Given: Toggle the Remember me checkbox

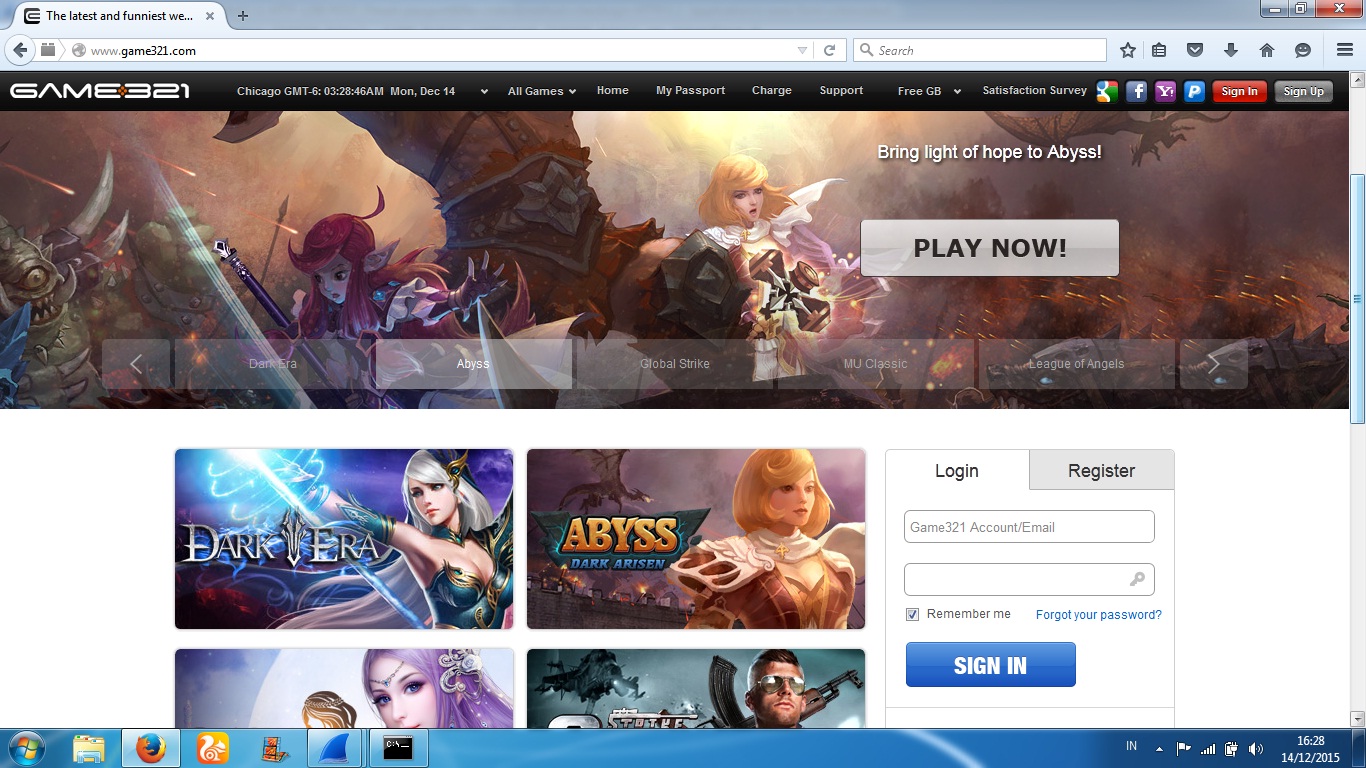Looking at the screenshot, I should click(x=912, y=615).
